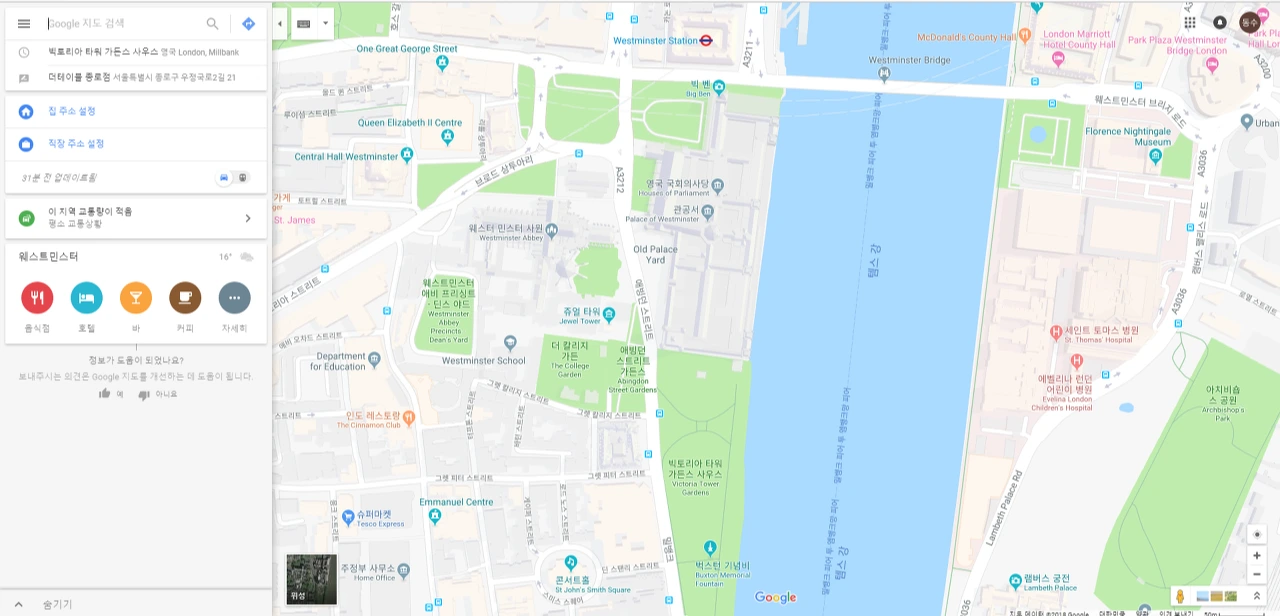Switch to satellite view thumbnail
1280x616 pixels.
pyautogui.click(x=312, y=580)
